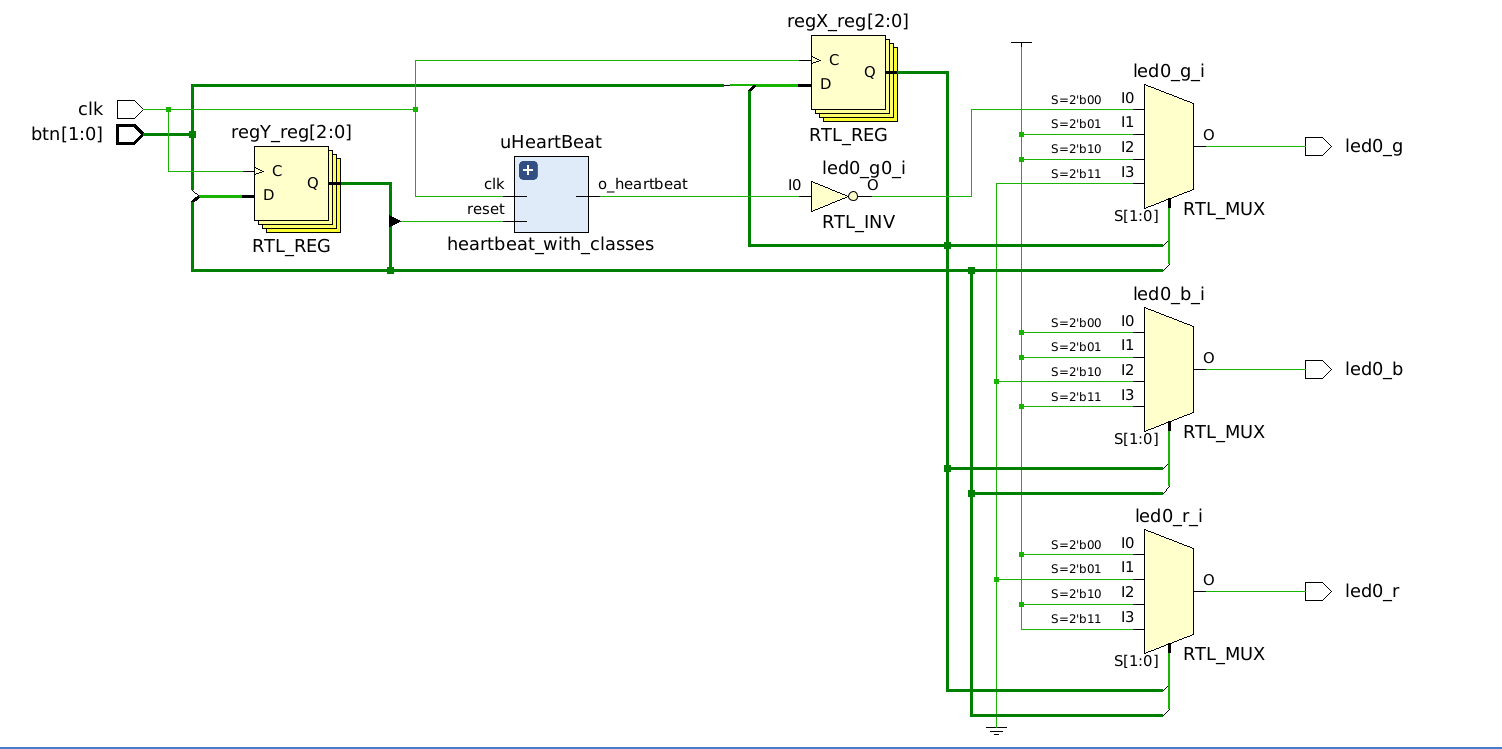The height and width of the screenshot is (749, 1502).
Task: Click the 'btn[1:0]' port name text
Action: click(x=67, y=133)
